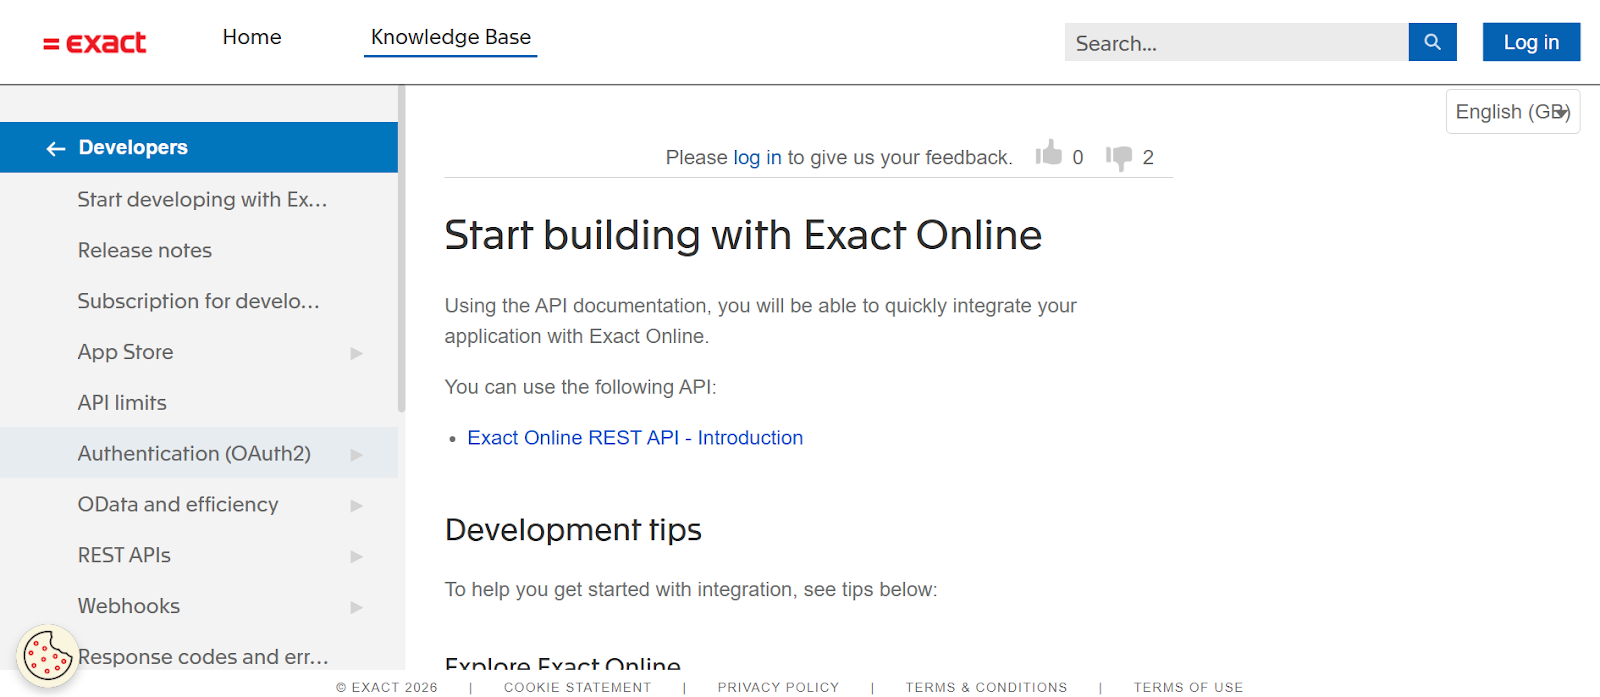Open App Store sidebar item
The height and width of the screenshot is (697, 1600).
[126, 352]
